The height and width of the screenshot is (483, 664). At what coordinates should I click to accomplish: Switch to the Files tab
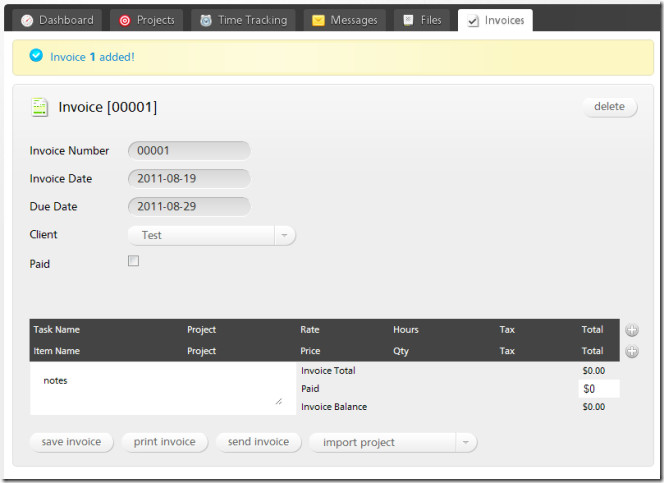422,20
